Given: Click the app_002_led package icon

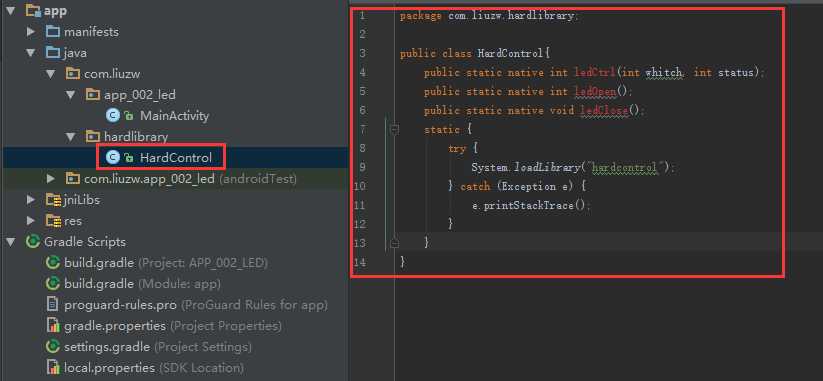Looking at the screenshot, I should click(92, 95).
